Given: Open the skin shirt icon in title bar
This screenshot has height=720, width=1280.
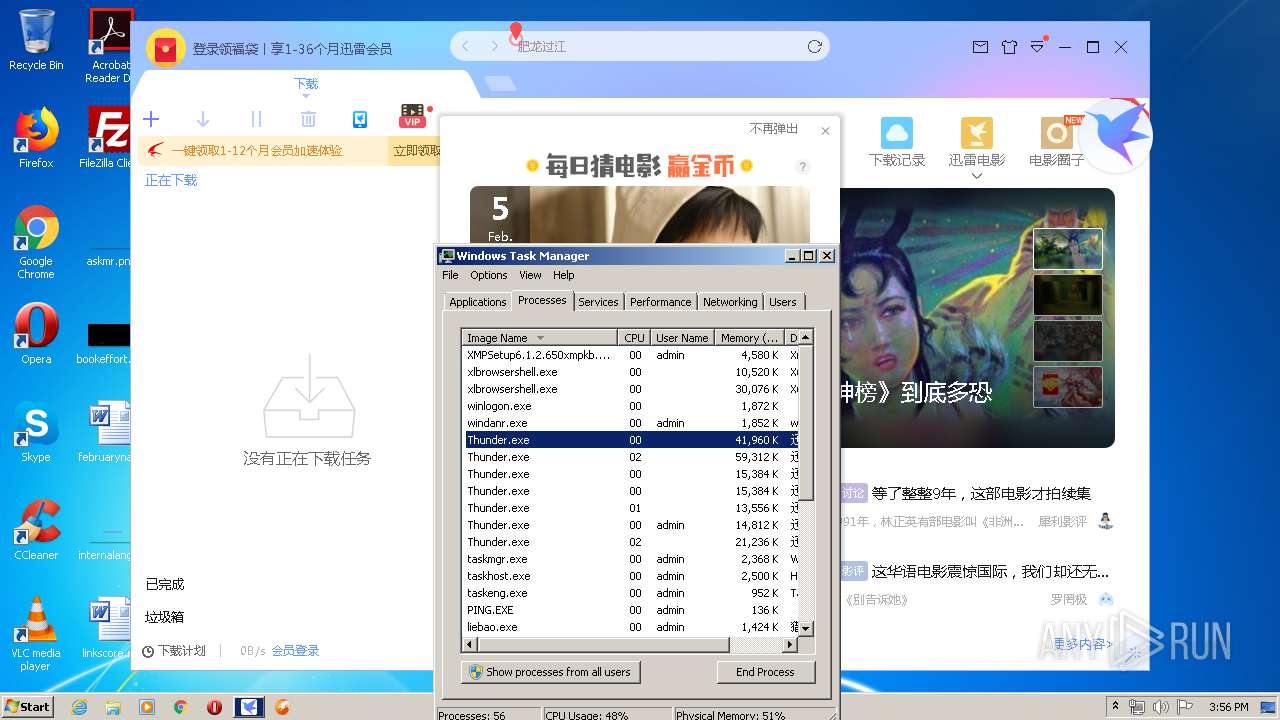Looking at the screenshot, I should pyautogui.click(x=1009, y=47).
